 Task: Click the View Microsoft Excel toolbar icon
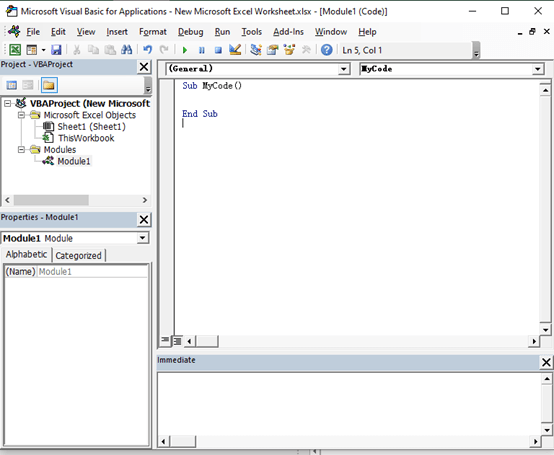coord(15,50)
